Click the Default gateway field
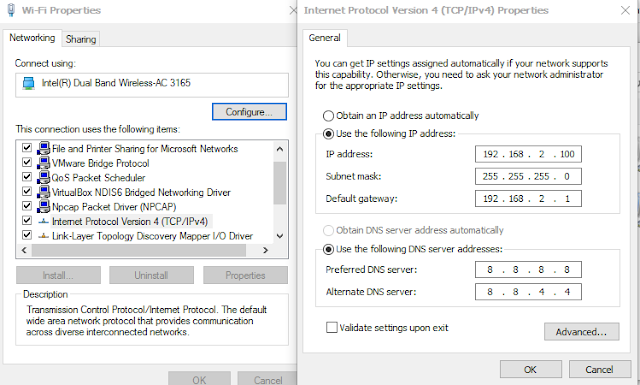The width and height of the screenshot is (640, 385). 528,199
